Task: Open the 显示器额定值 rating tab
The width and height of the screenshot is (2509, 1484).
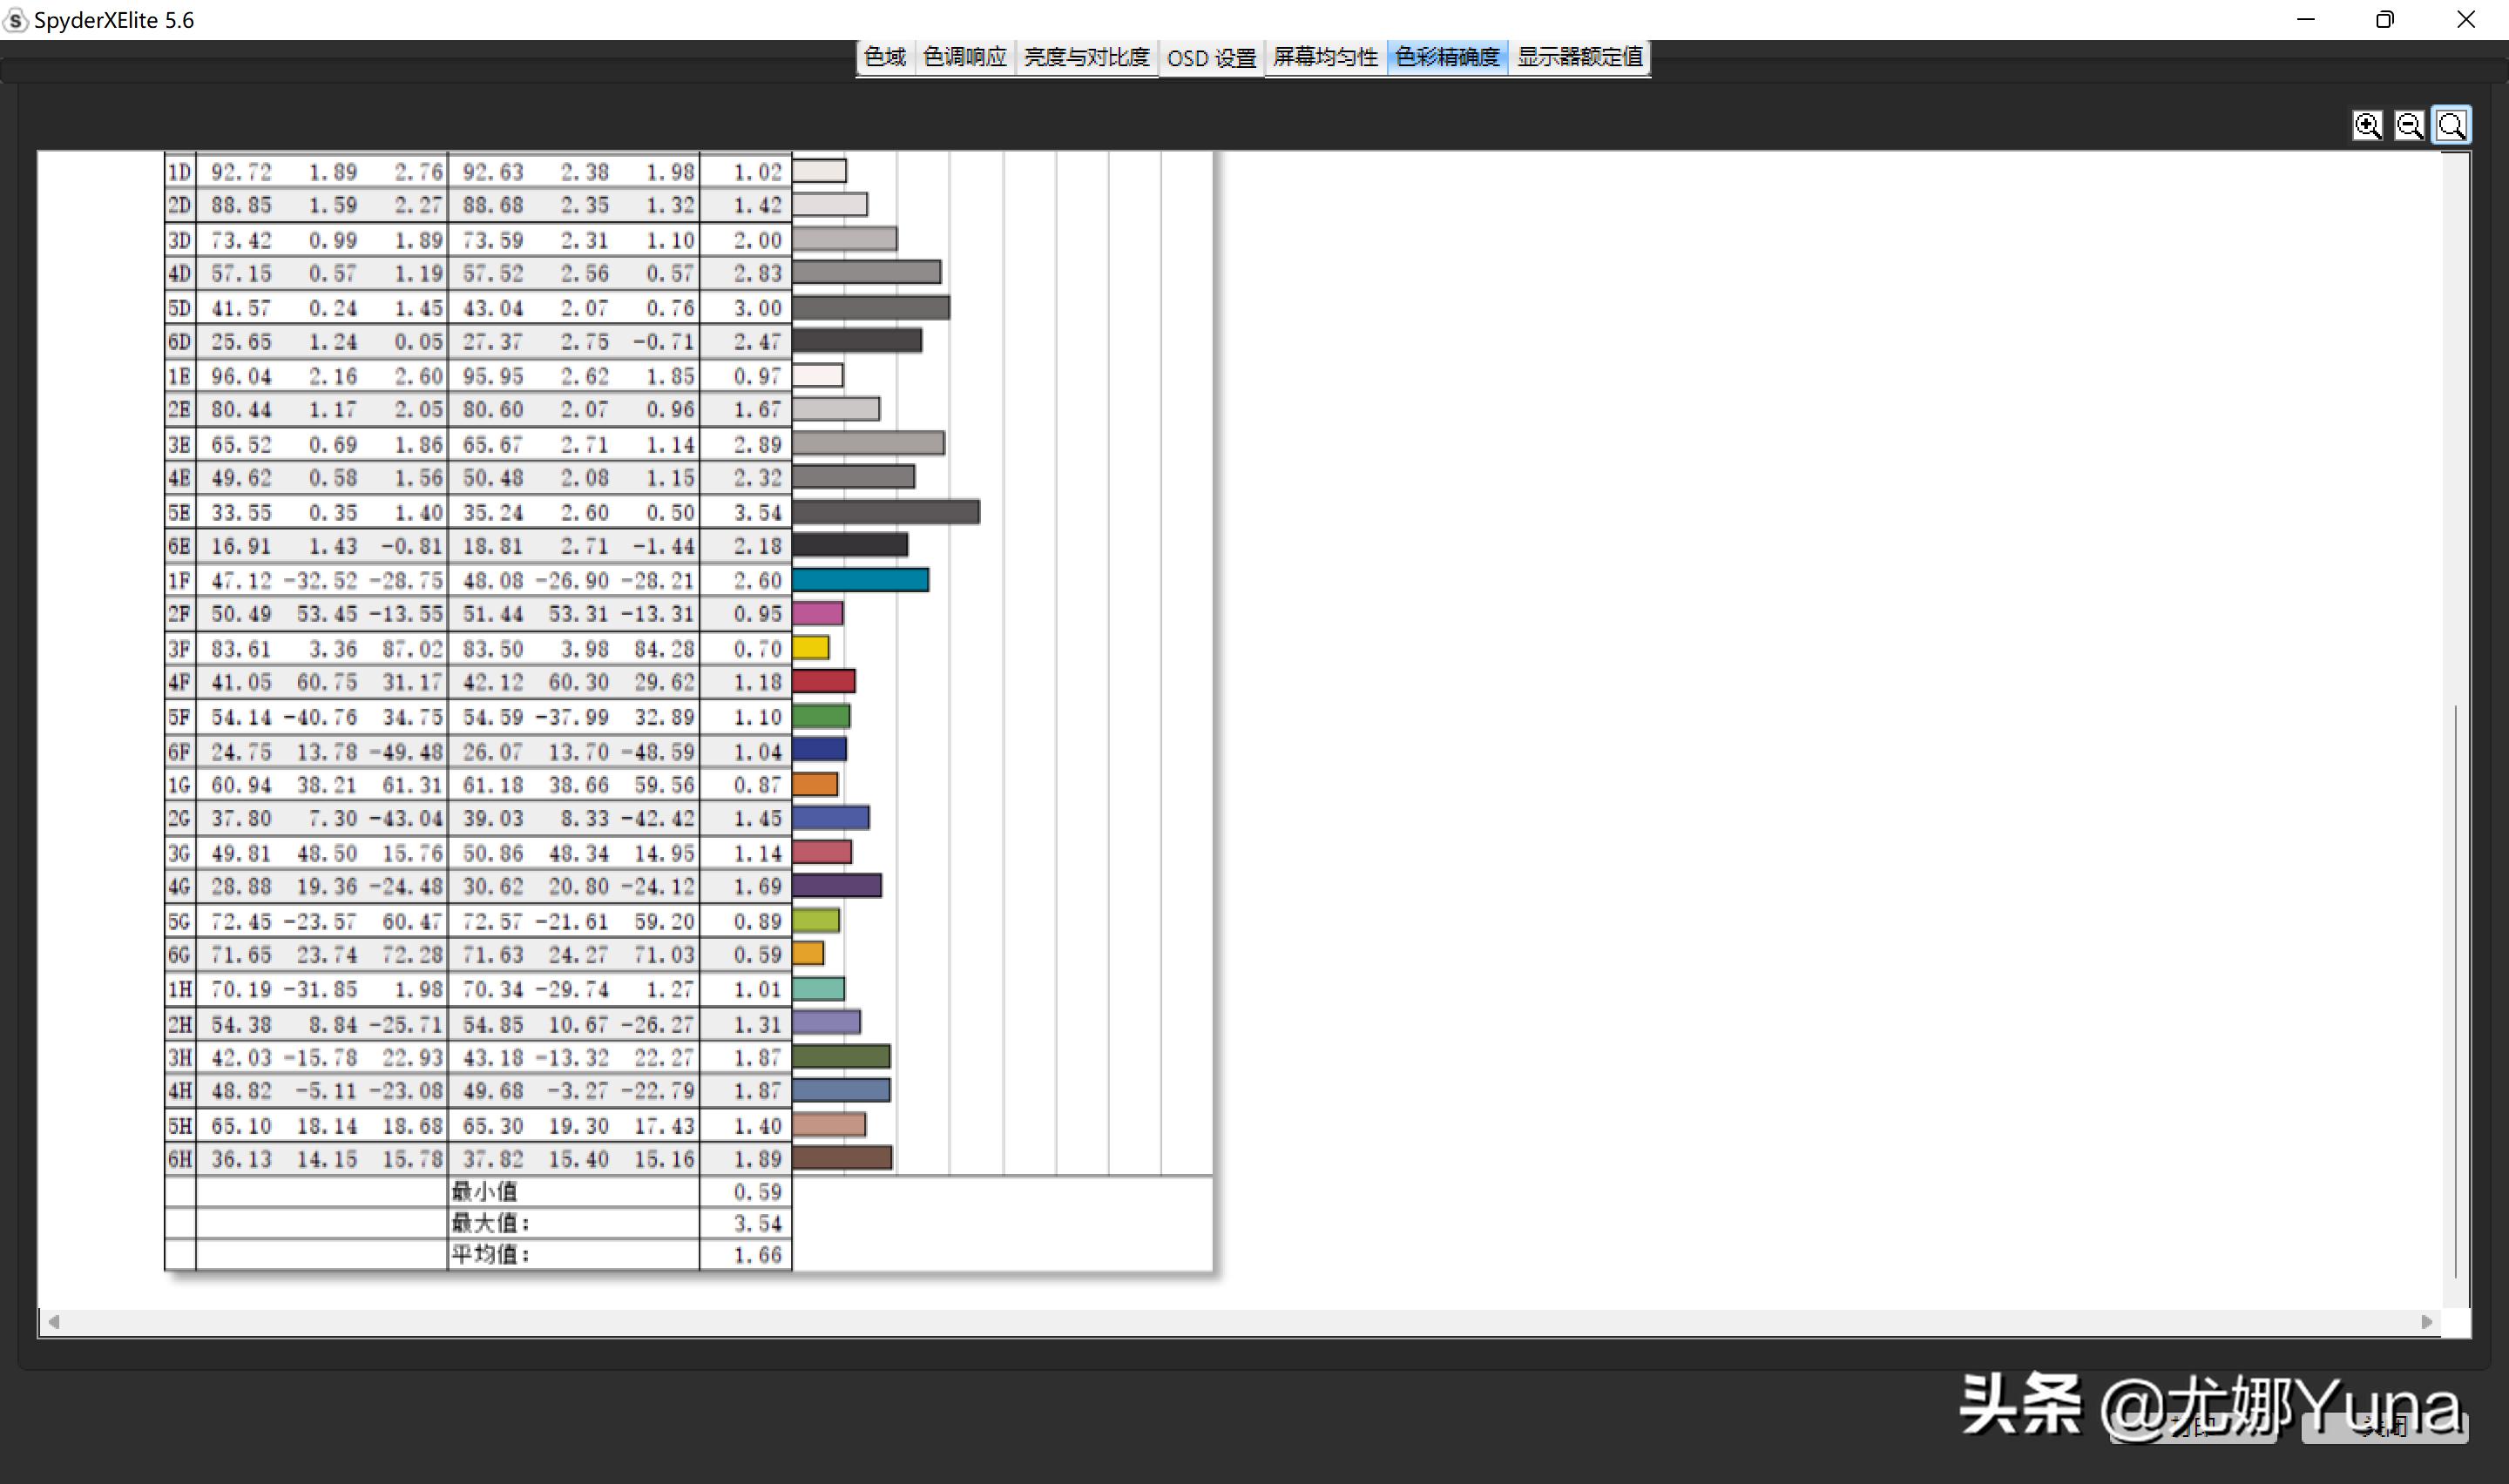Action: coord(1579,57)
